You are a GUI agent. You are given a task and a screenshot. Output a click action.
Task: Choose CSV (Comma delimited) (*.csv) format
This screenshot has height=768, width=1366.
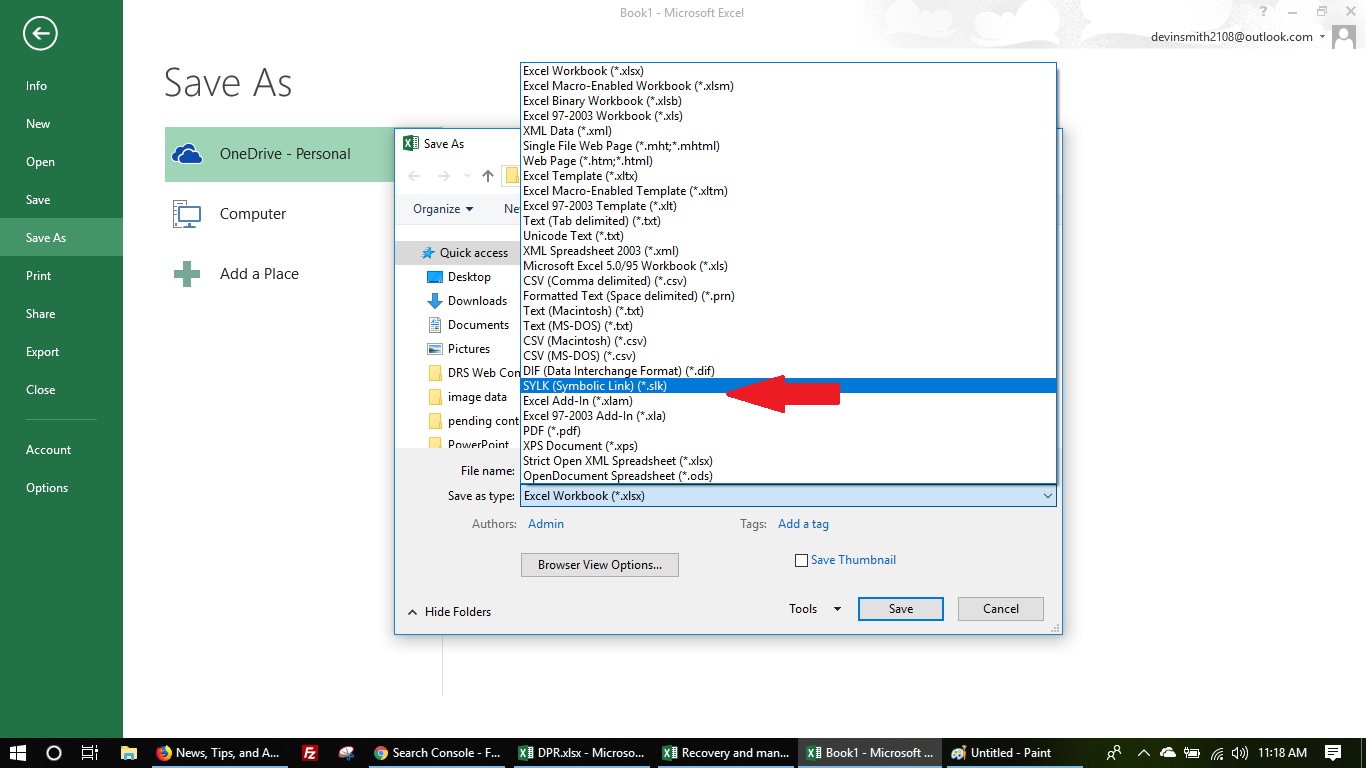point(788,281)
